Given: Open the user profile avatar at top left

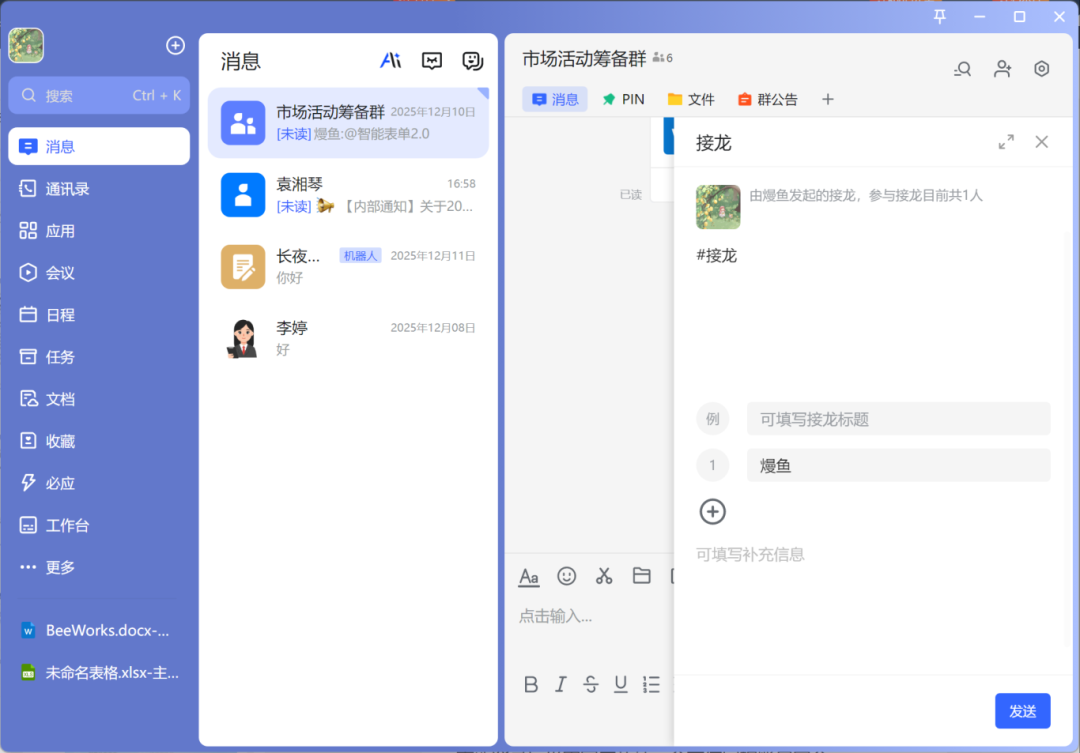Looking at the screenshot, I should coord(26,45).
